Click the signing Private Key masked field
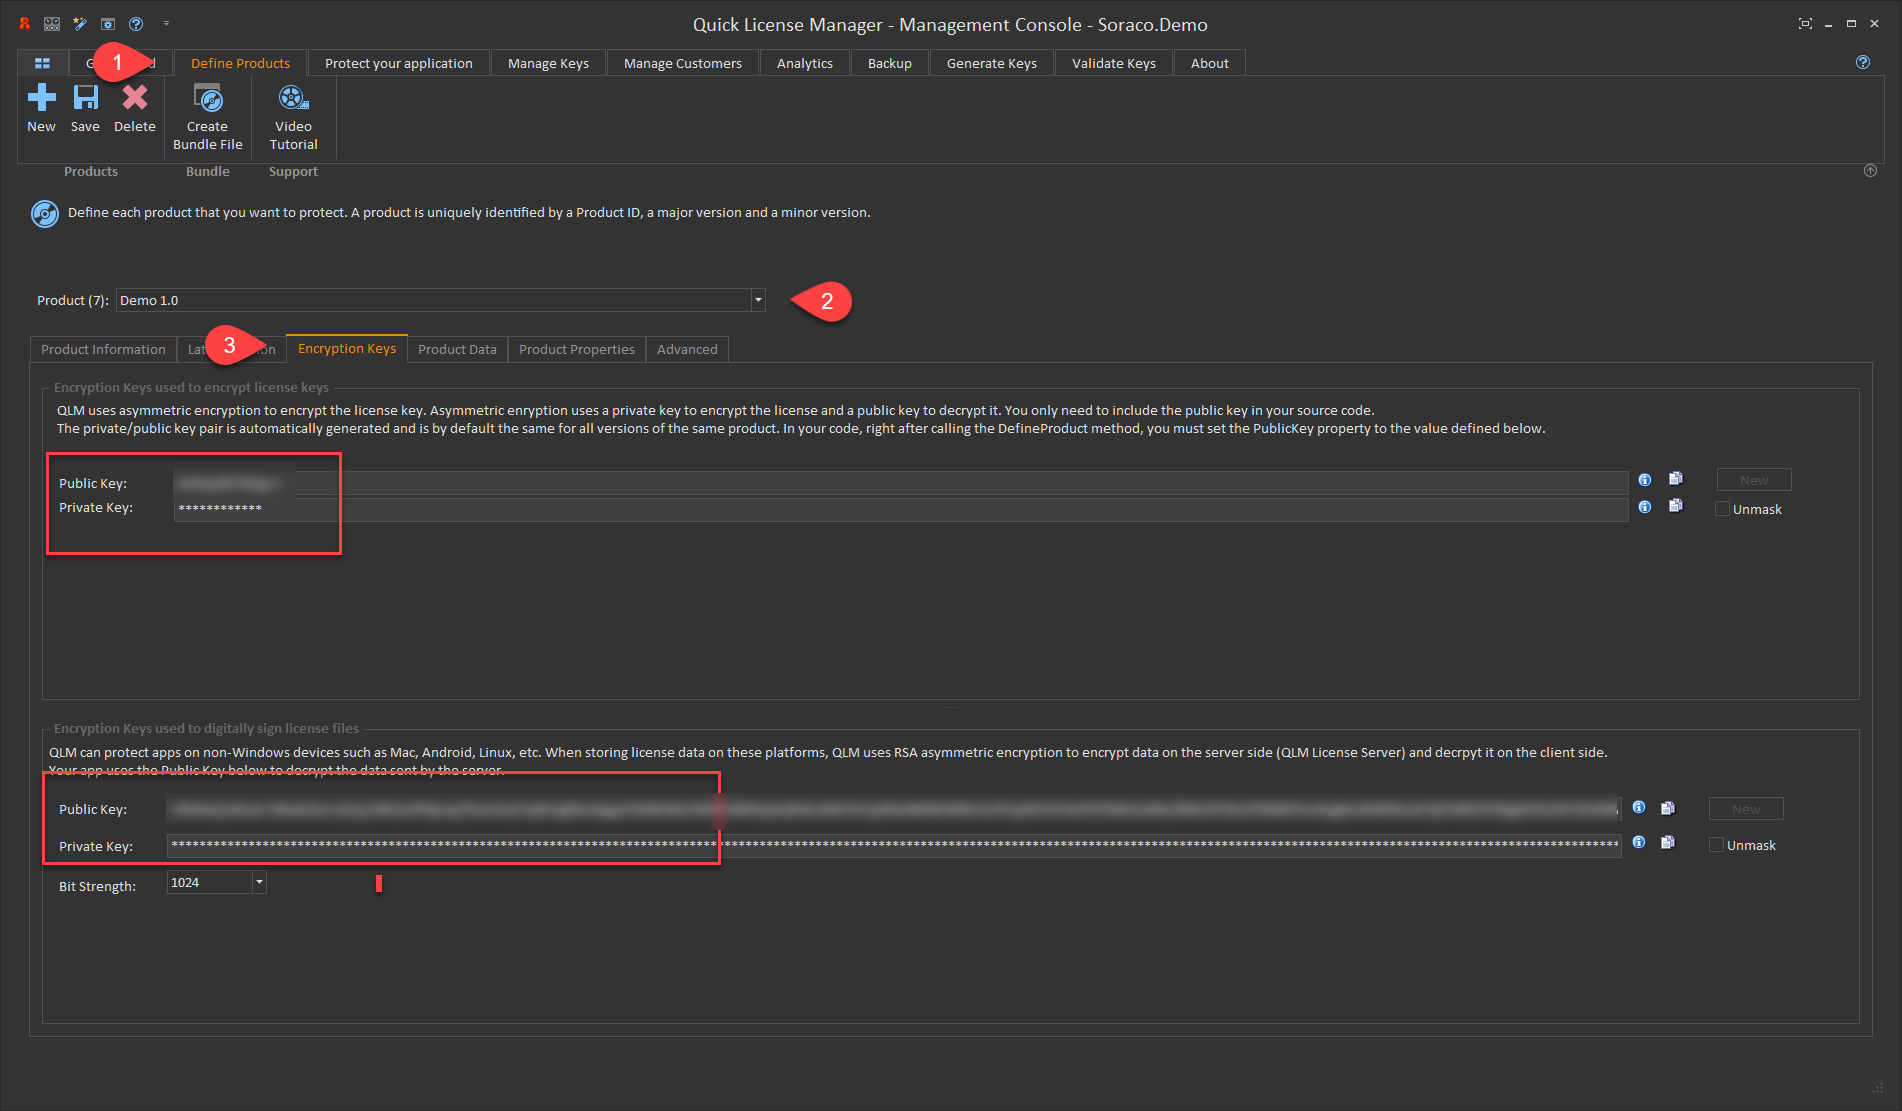Viewport: 1902px width, 1111px height. tap(894, 845)
